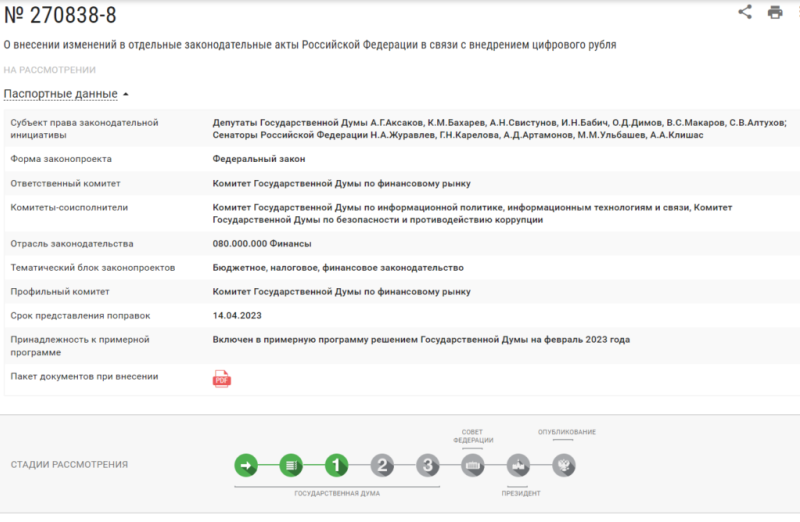
Task: Select the Federation Council stage icon
Action: tap(473, 465)
